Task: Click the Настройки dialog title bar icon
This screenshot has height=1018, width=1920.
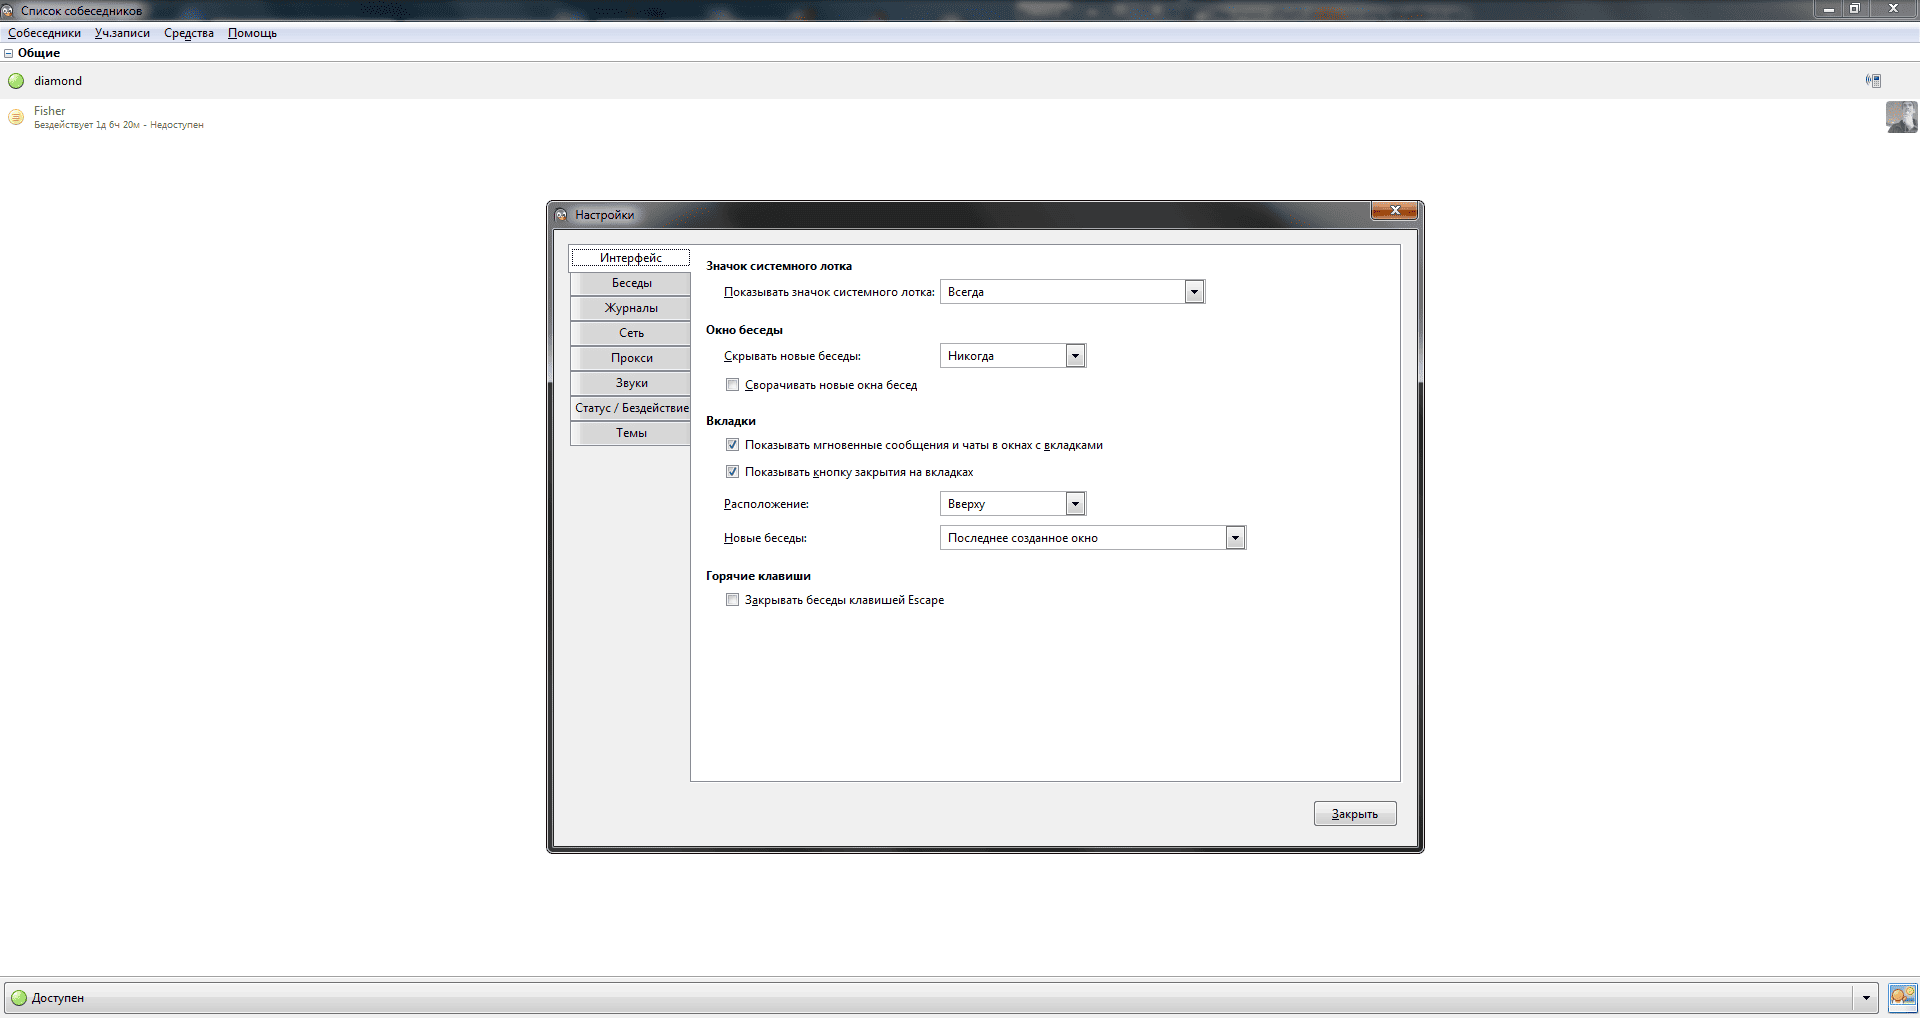Action: [x=561, y=215]
